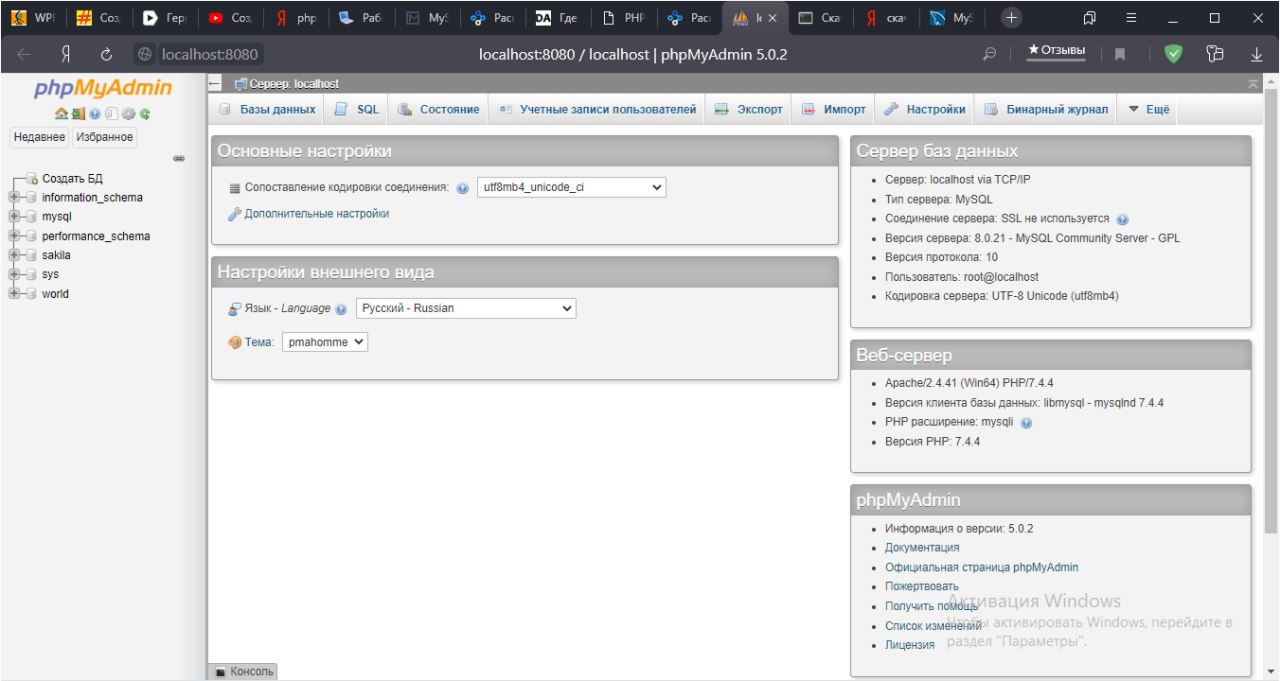This screenshot has width=1280, height=681.
Task: Open a new browser tab with plus button
Action: 1012,18
